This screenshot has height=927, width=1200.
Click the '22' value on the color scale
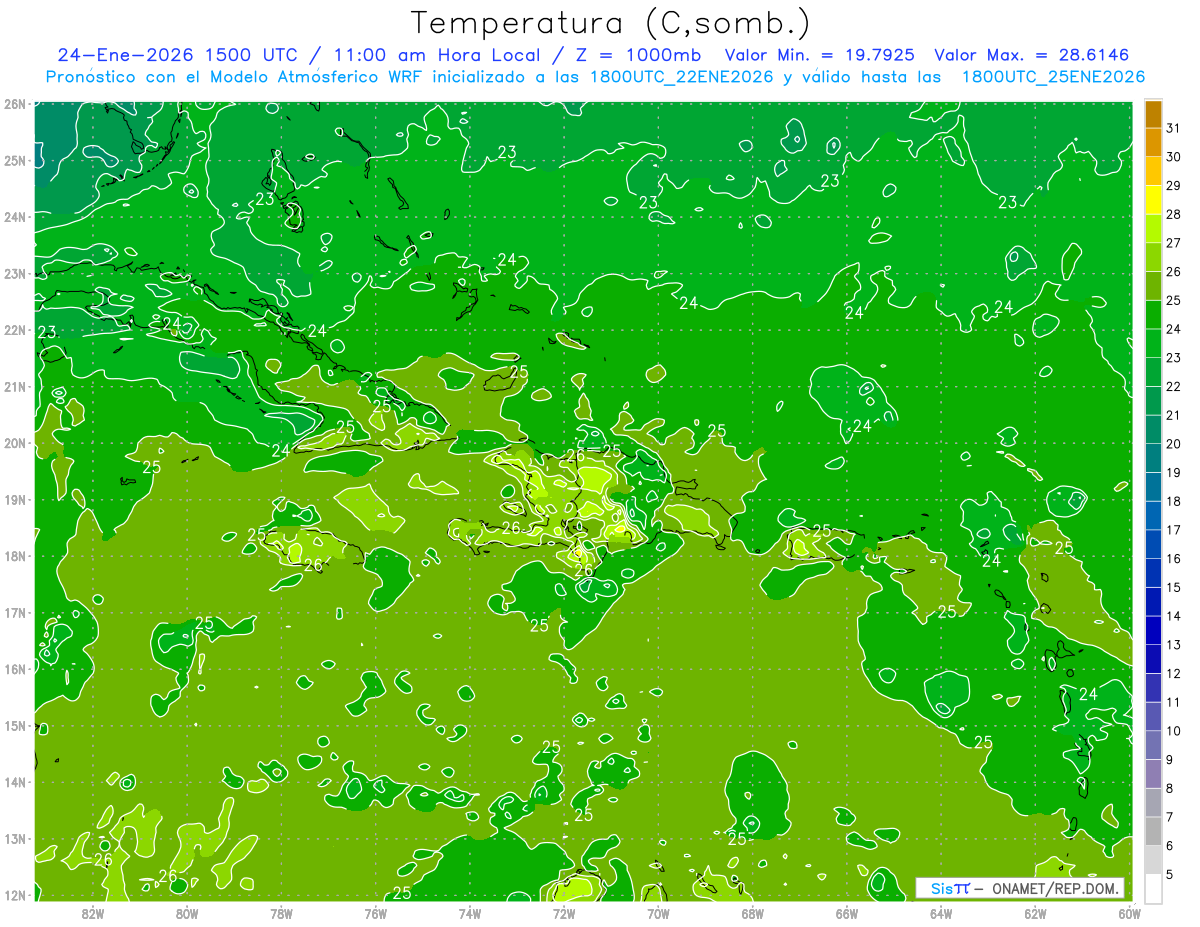[x=1173, y=387]
